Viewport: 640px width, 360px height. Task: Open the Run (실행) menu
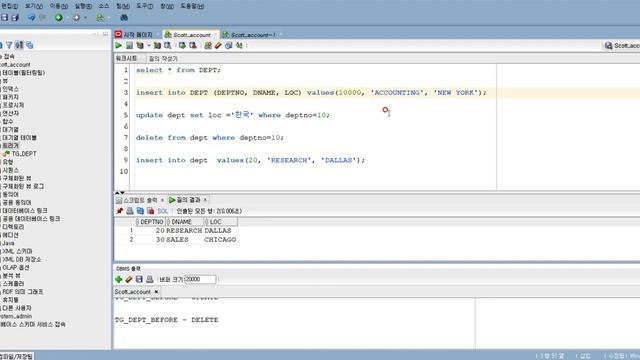[x=83, y=6]
